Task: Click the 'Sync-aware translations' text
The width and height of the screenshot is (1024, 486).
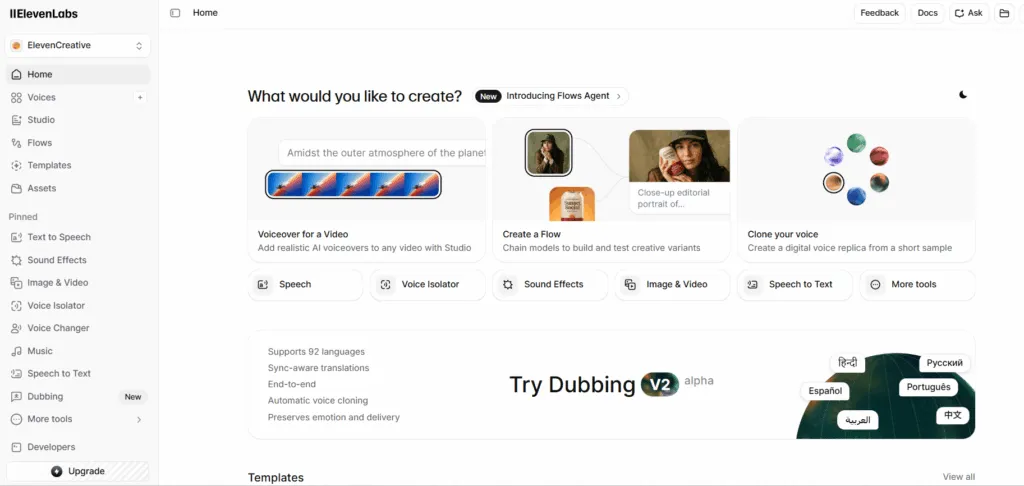Action: click(x=318, y=368)
